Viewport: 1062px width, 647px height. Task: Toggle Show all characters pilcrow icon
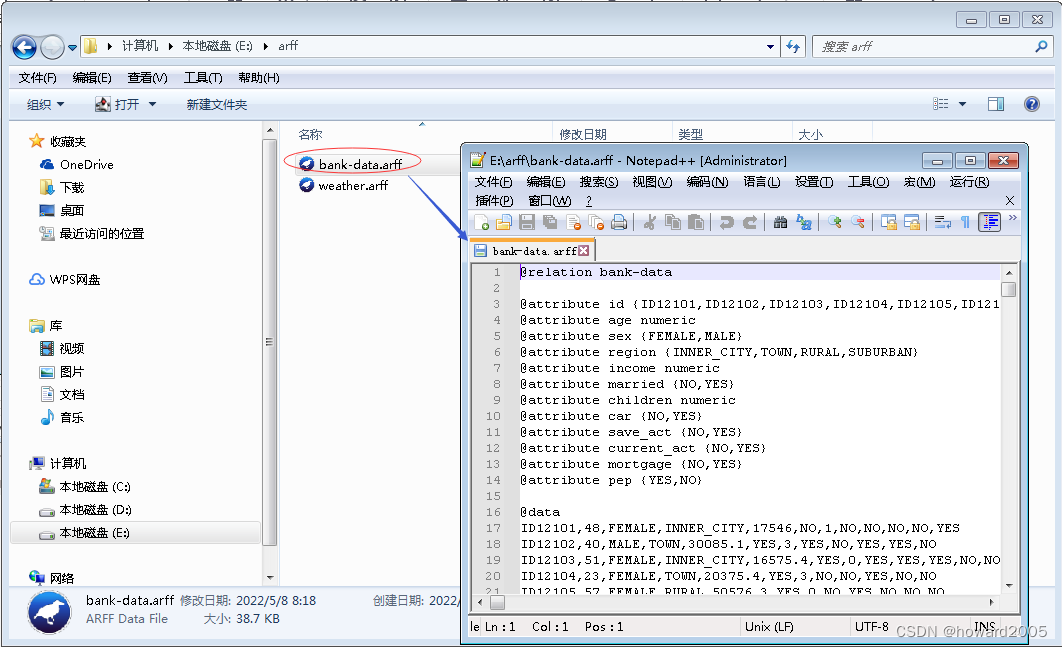[x=965, y=222]
